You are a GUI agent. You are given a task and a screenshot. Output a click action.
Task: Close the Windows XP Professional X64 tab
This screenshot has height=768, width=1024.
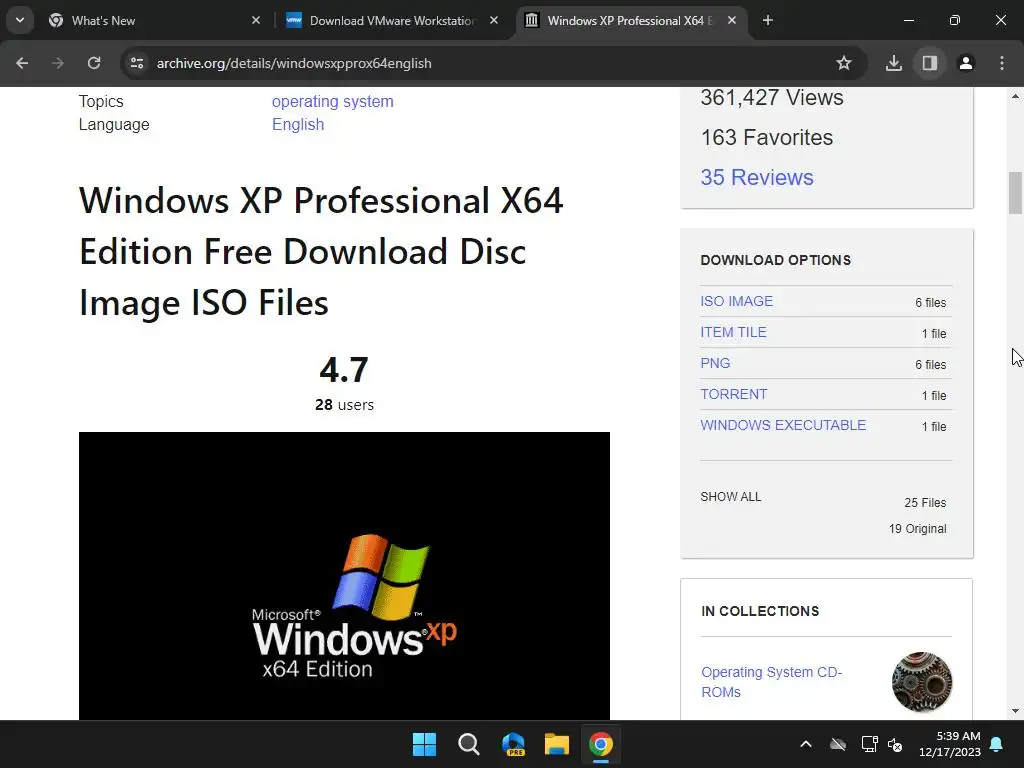coord(732,21)
